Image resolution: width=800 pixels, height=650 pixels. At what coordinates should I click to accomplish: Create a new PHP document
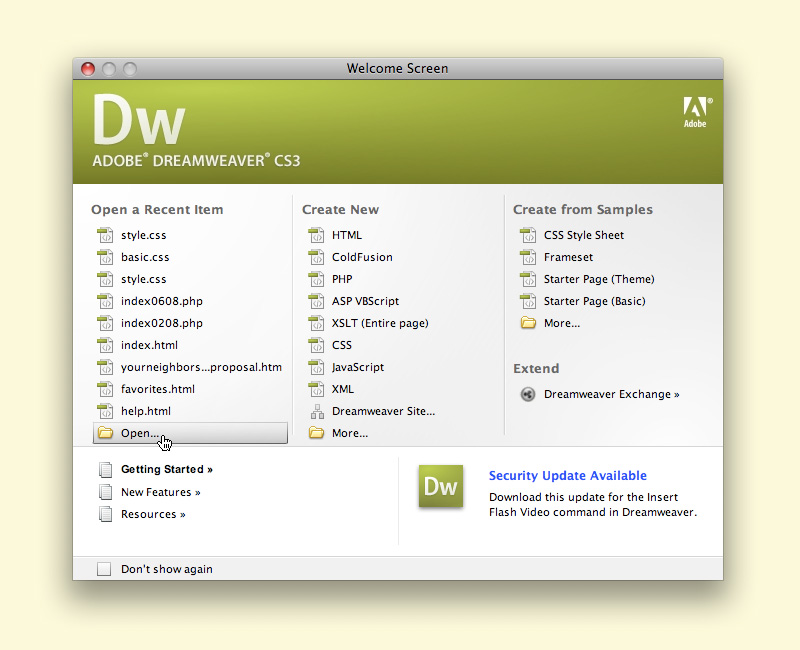click(x=342, y=279)
